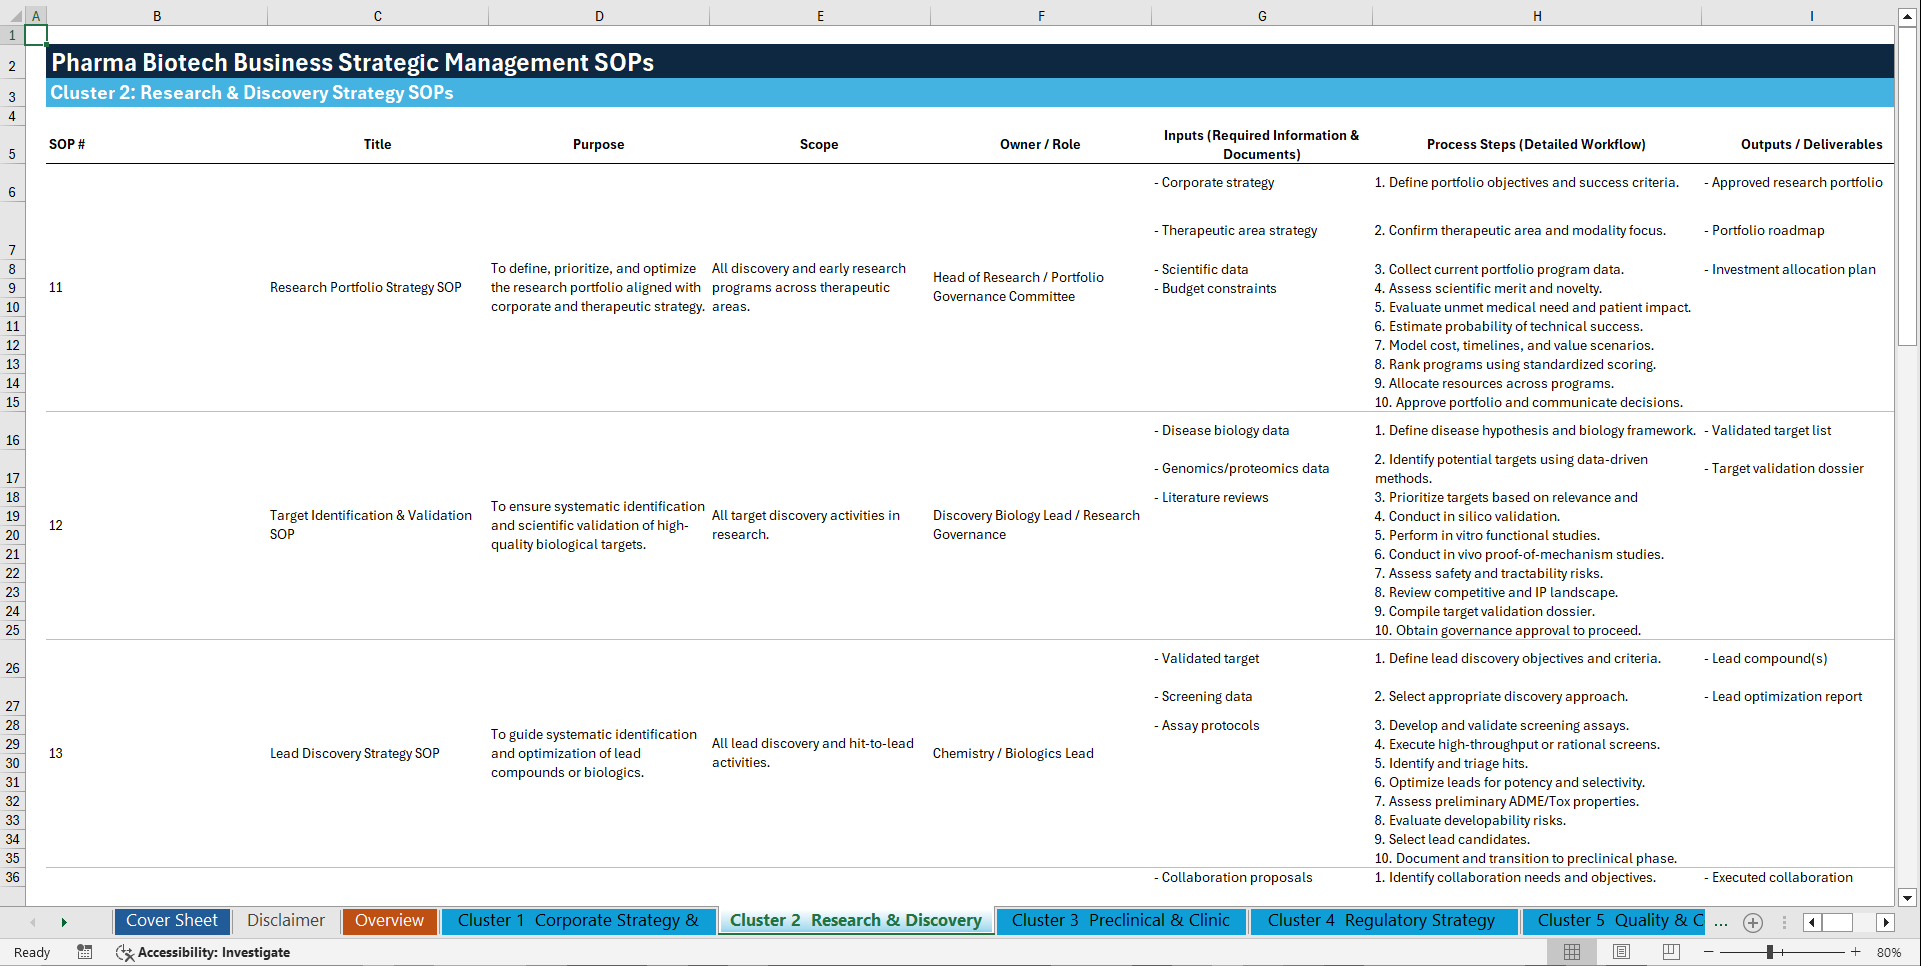Open the Cluster 4 Regulatory Strategy sheet
Screen dimensions: 1921x966
pos(1383,920)
